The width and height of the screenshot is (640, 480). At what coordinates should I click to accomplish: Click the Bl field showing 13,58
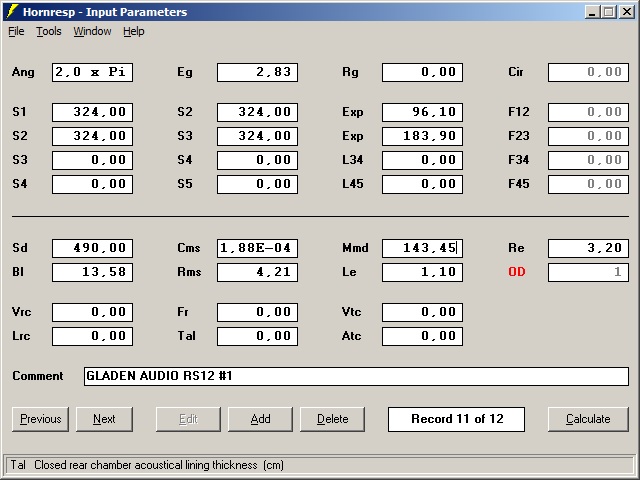coord(92,272)
